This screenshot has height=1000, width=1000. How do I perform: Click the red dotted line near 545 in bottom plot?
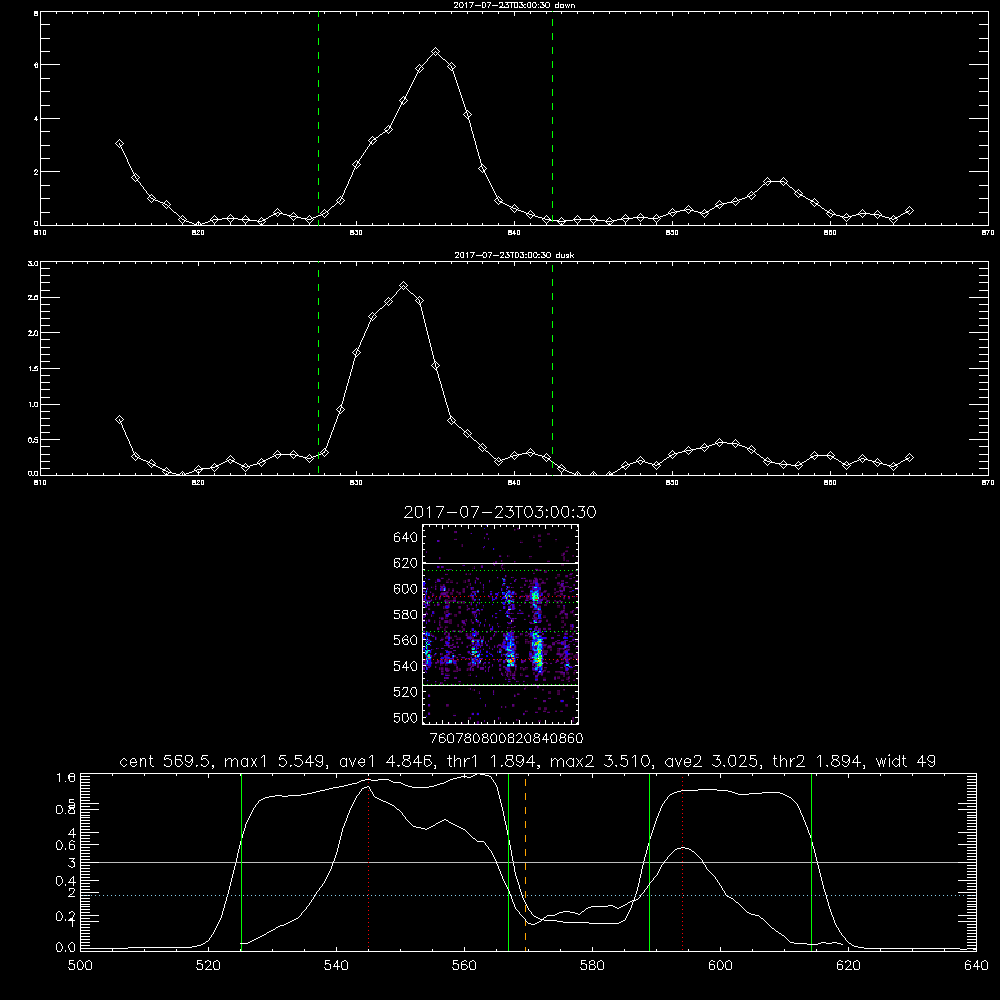[x=369, y=861]
